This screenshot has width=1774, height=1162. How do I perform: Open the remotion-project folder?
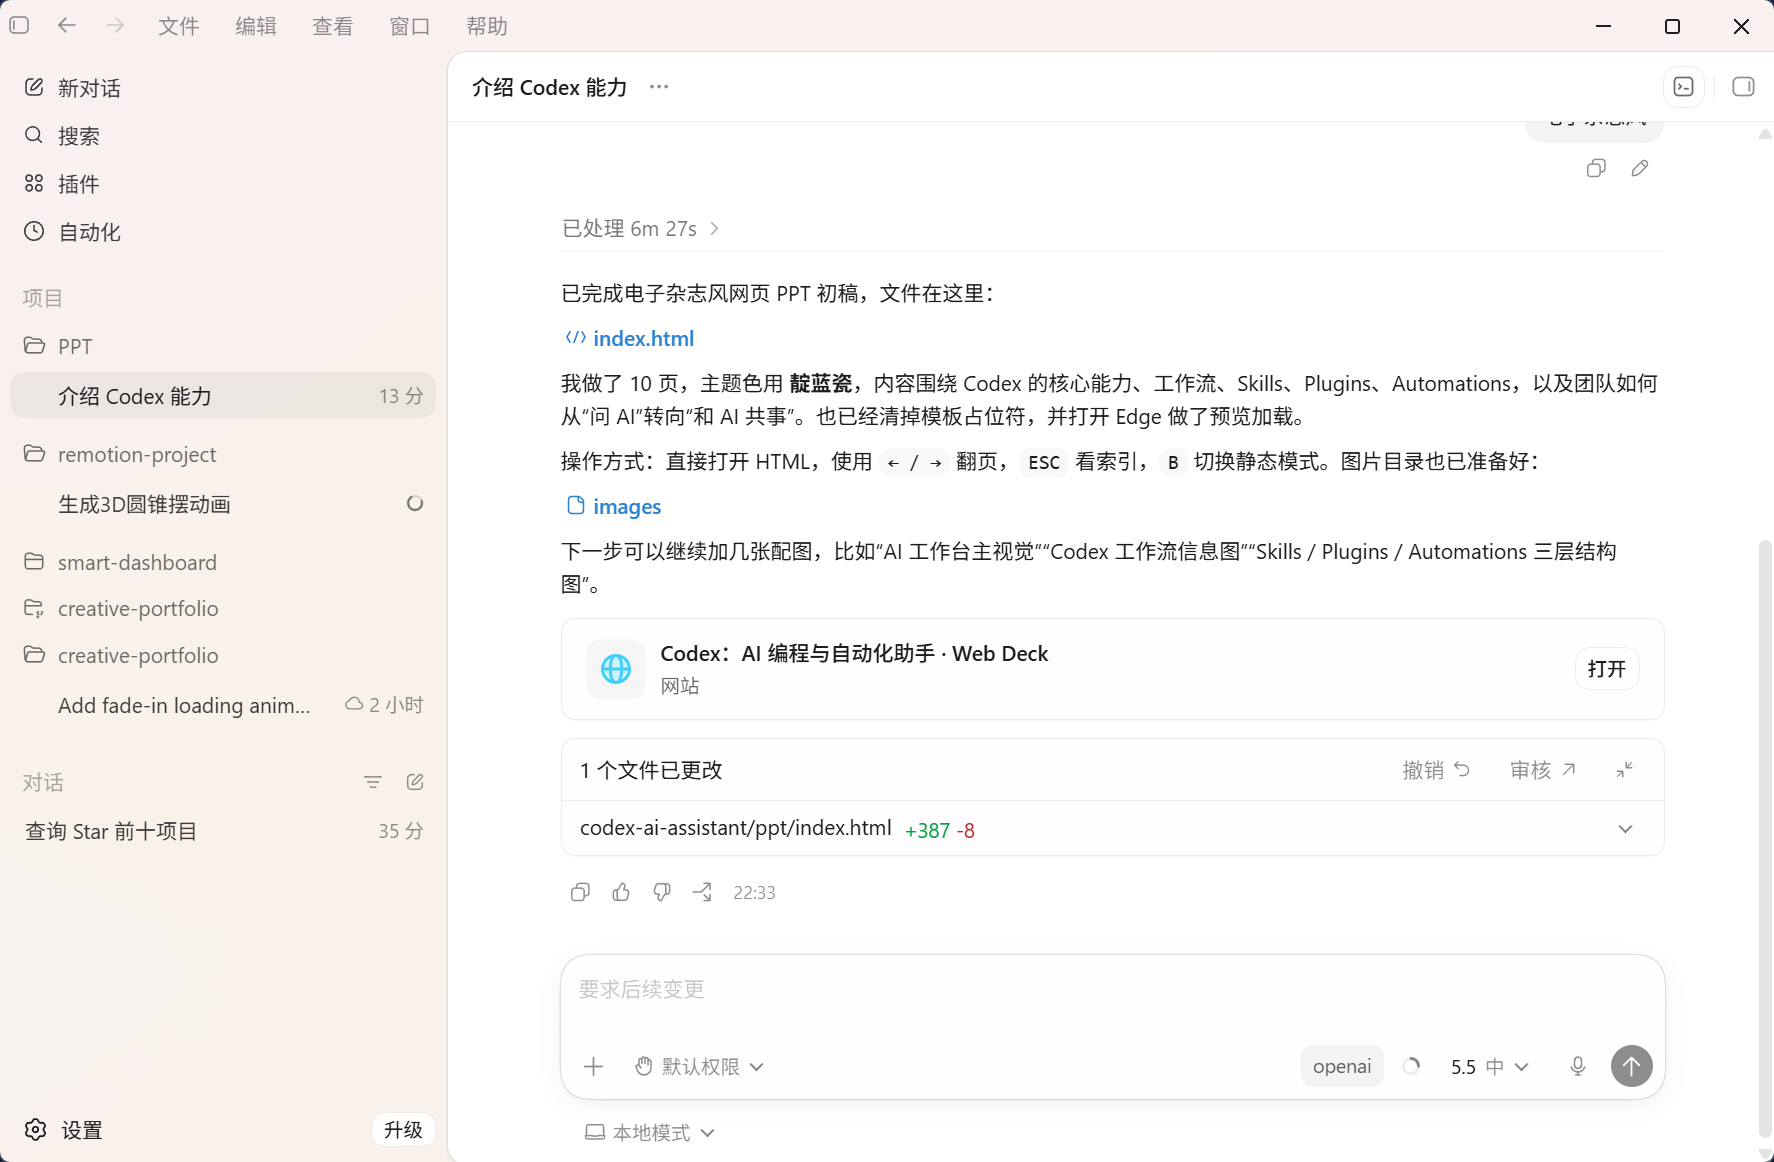pos(223,454)
